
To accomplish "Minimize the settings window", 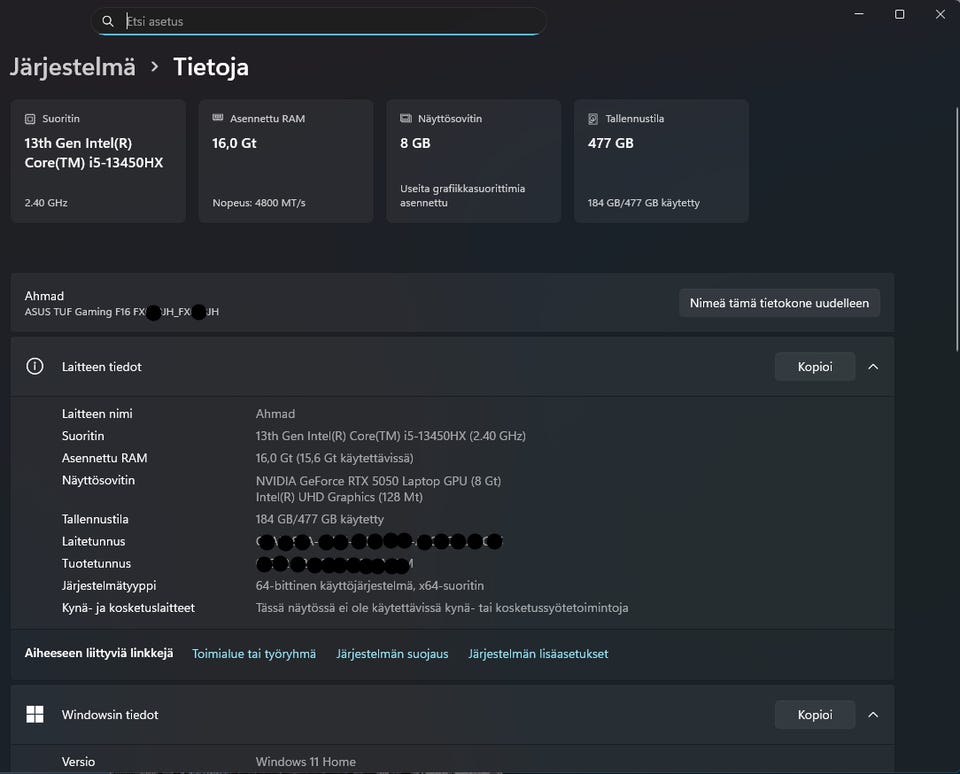I will [x=859, y=13].
